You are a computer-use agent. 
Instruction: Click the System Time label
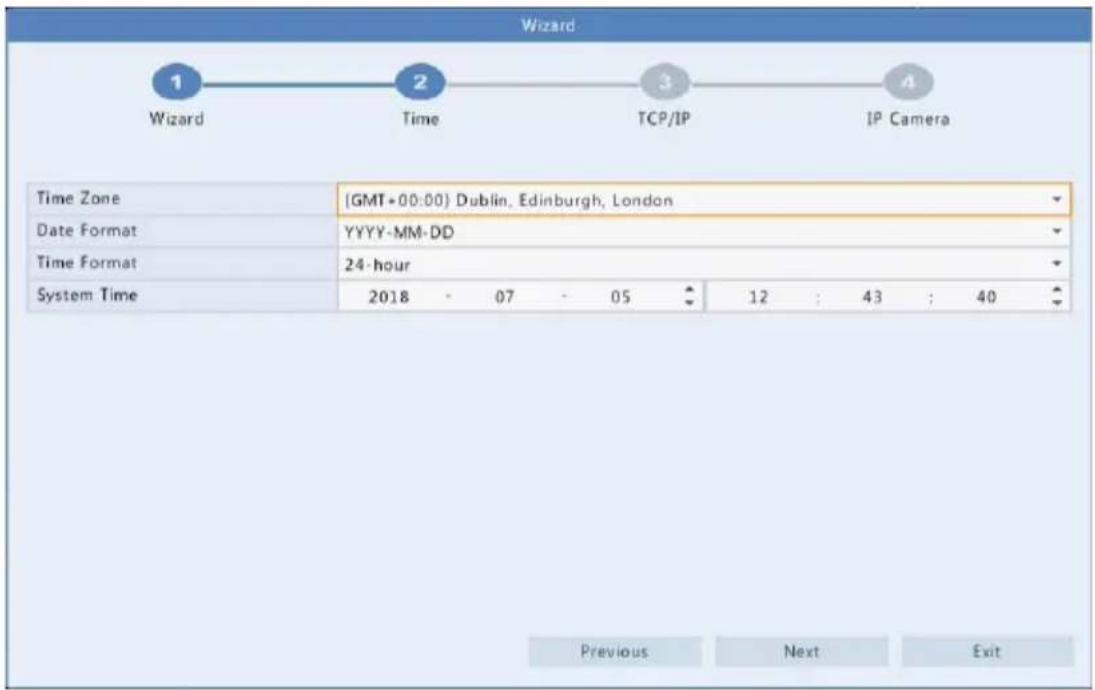(87, 295)
